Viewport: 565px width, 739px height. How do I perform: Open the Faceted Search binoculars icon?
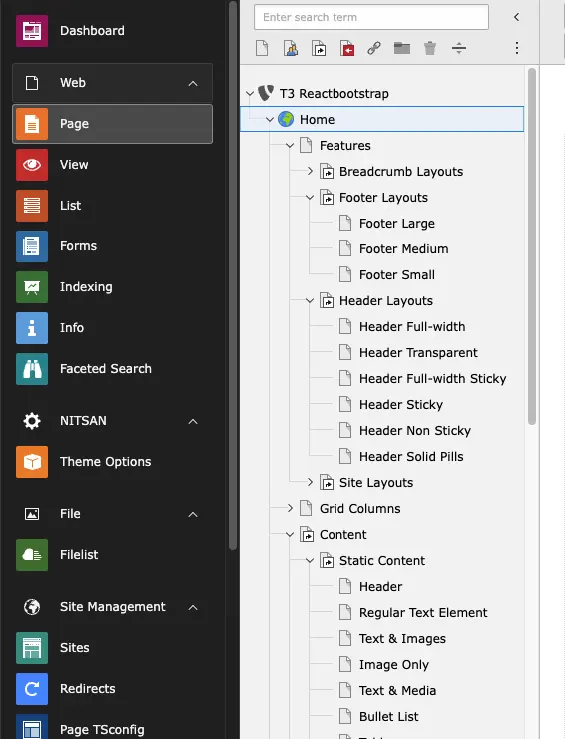pyautogui.click(x=32, y=369)
